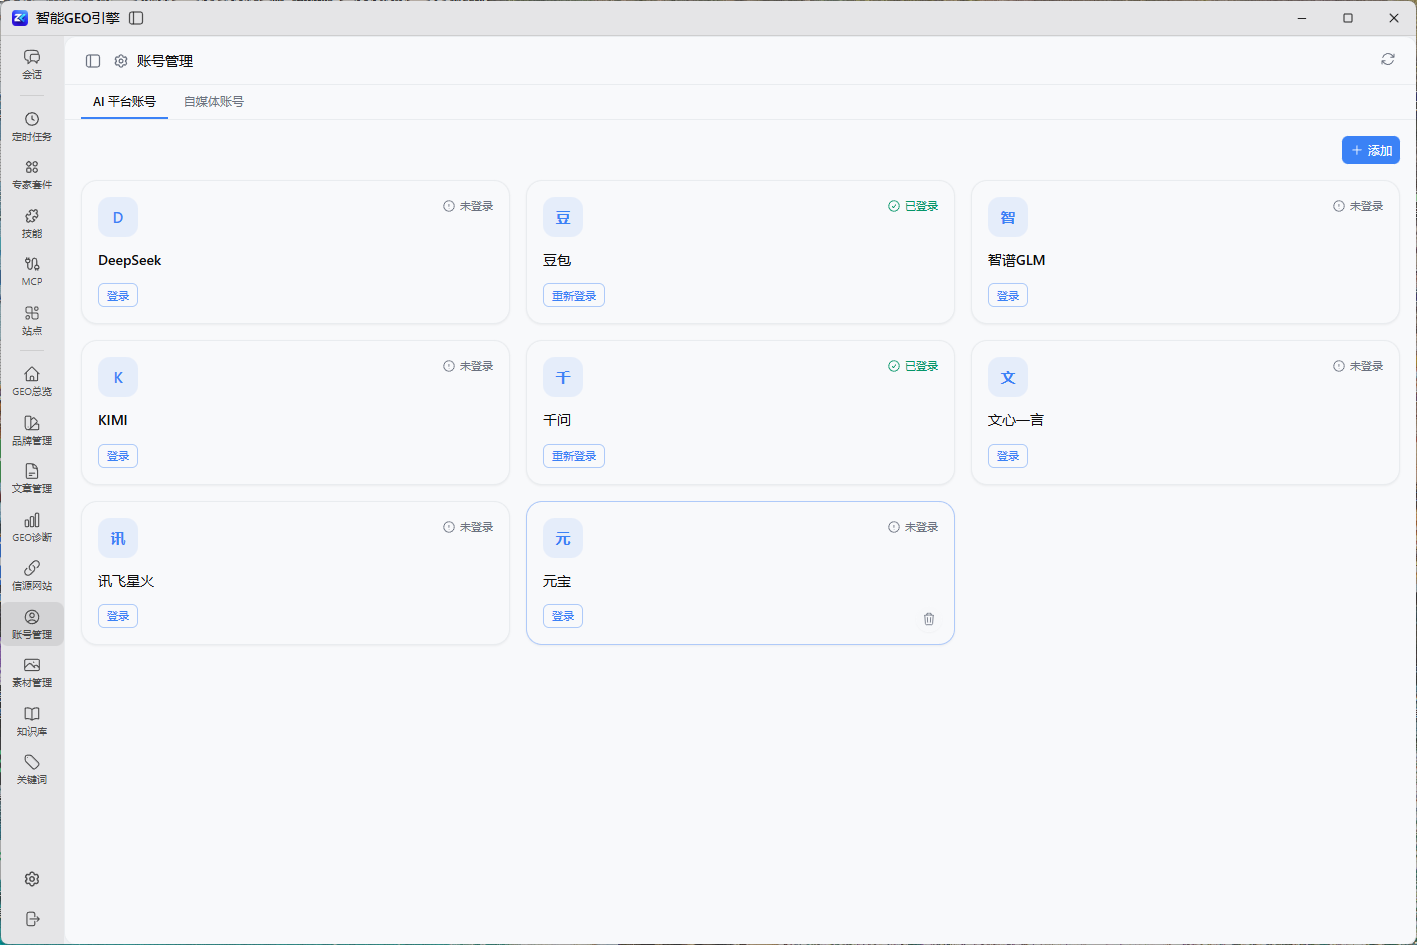Toggle sidebar via title bar panel icon
This screenshot has height=945, width=1417.
[x=136, y=18]
